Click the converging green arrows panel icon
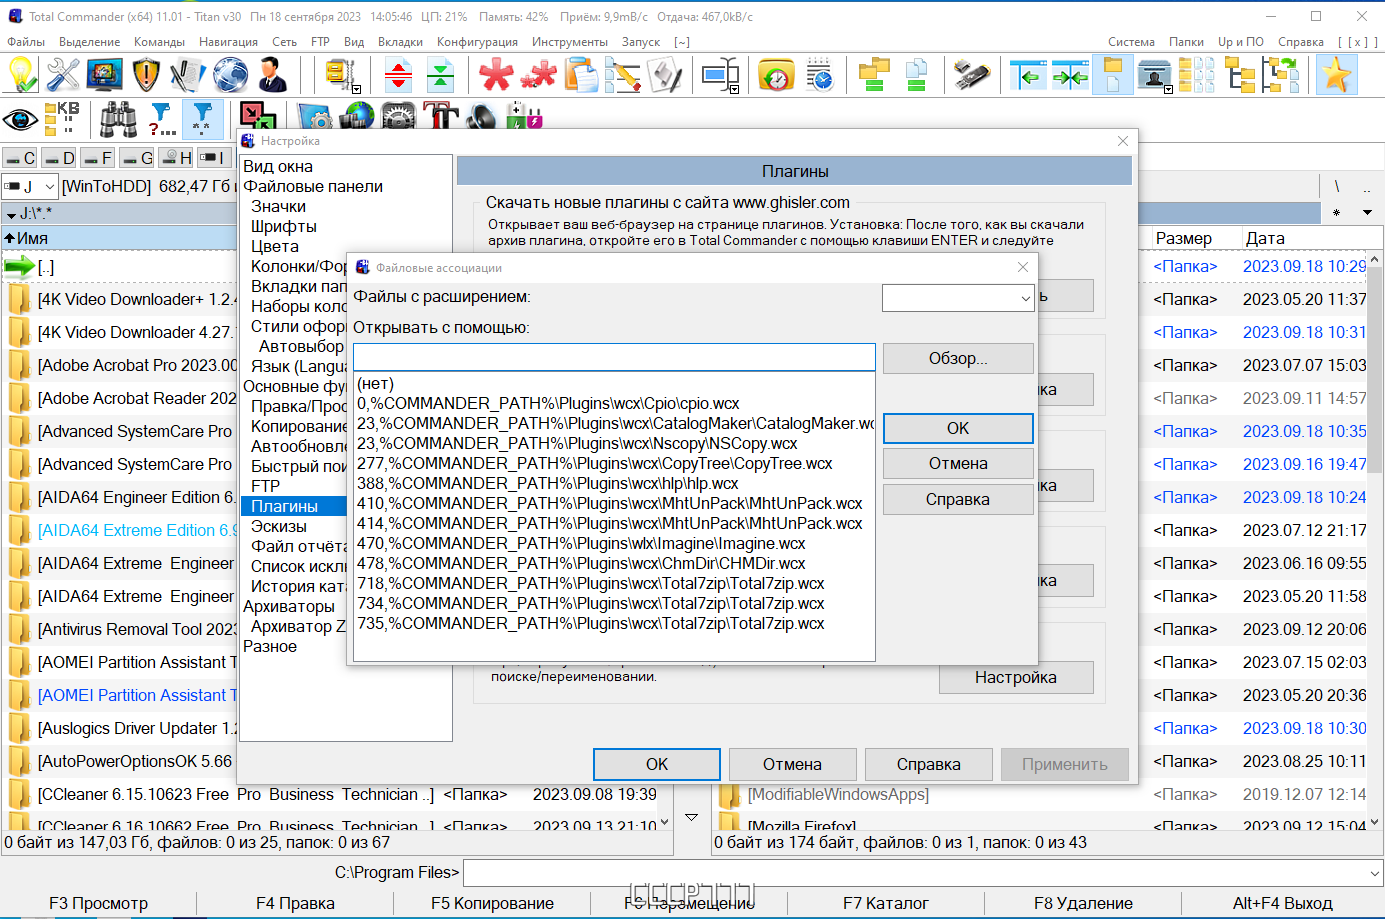 pos(1069,75)
